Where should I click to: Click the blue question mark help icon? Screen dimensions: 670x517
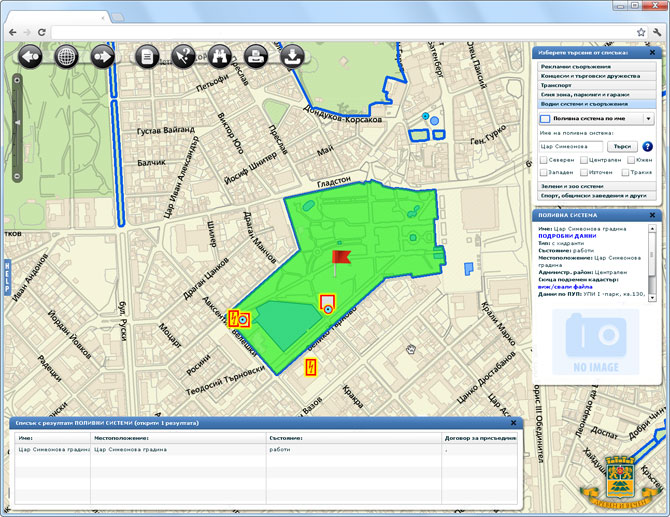pyautogui.click(x=647, y=147)
